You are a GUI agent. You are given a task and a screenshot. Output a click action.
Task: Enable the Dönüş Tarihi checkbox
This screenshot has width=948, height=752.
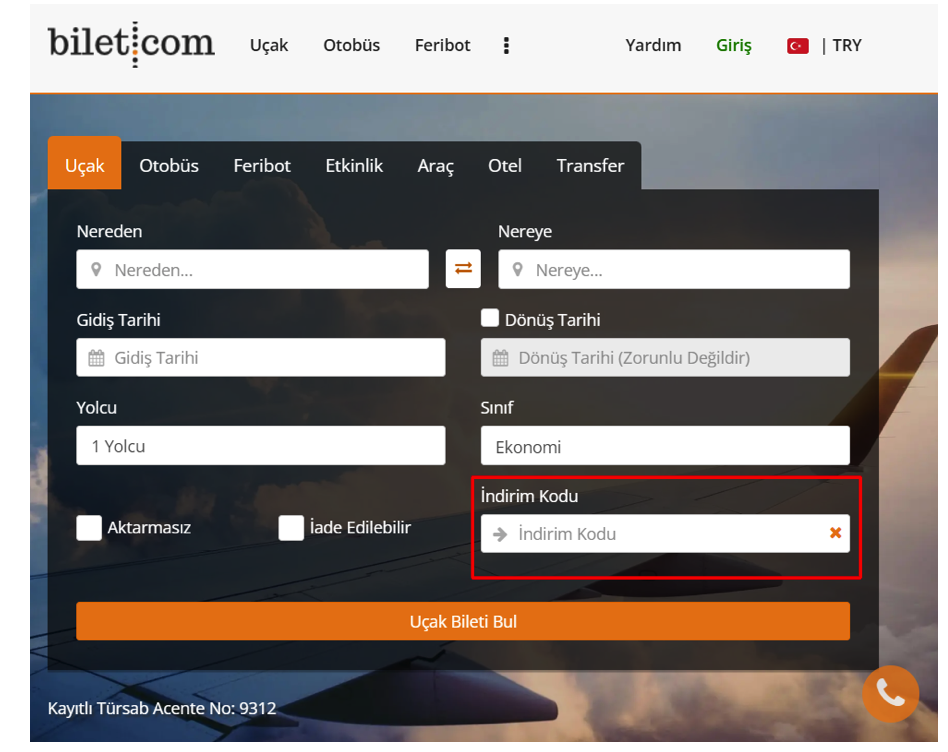point(490,319)
